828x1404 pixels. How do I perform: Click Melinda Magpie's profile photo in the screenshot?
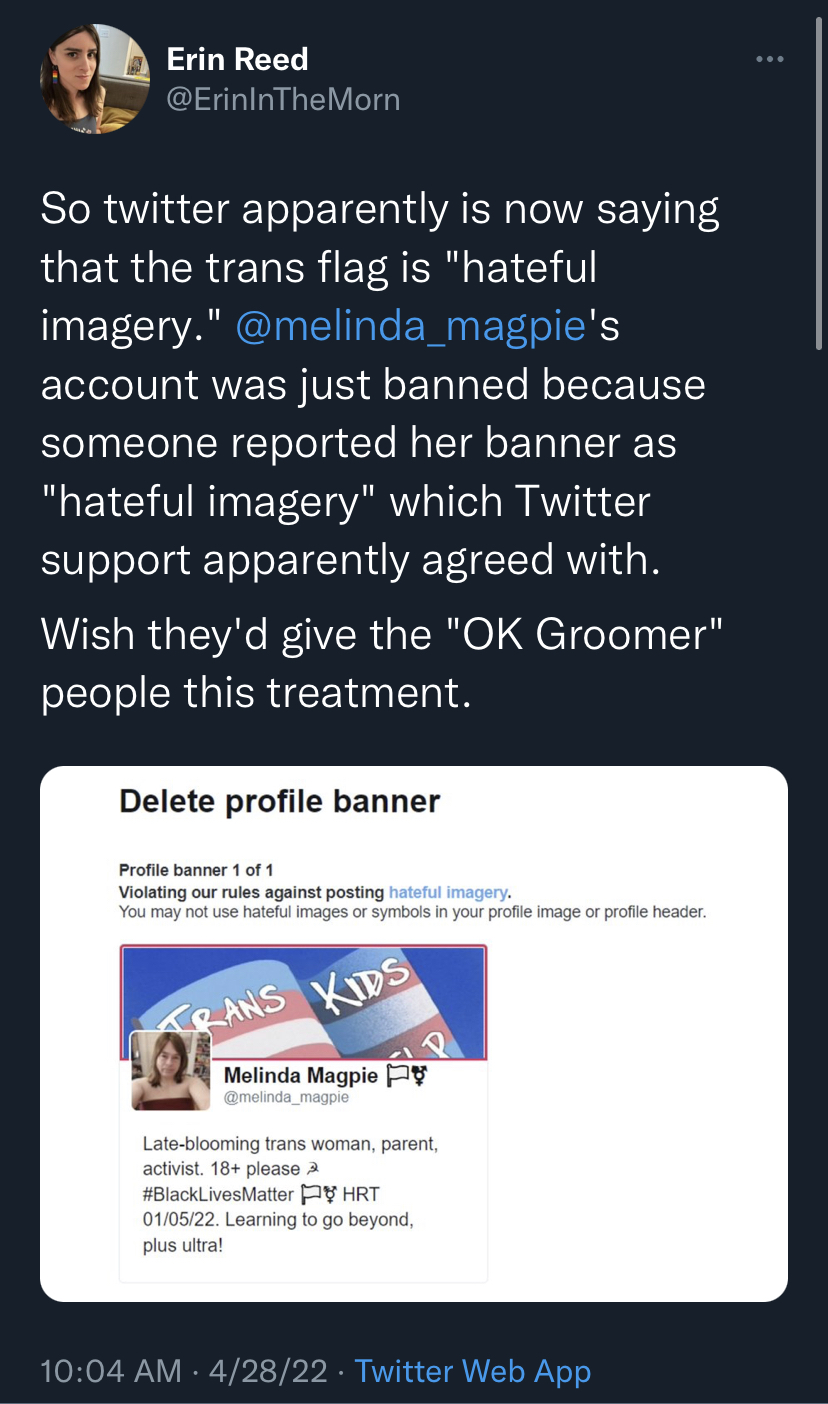click(x=171, y=1070)
